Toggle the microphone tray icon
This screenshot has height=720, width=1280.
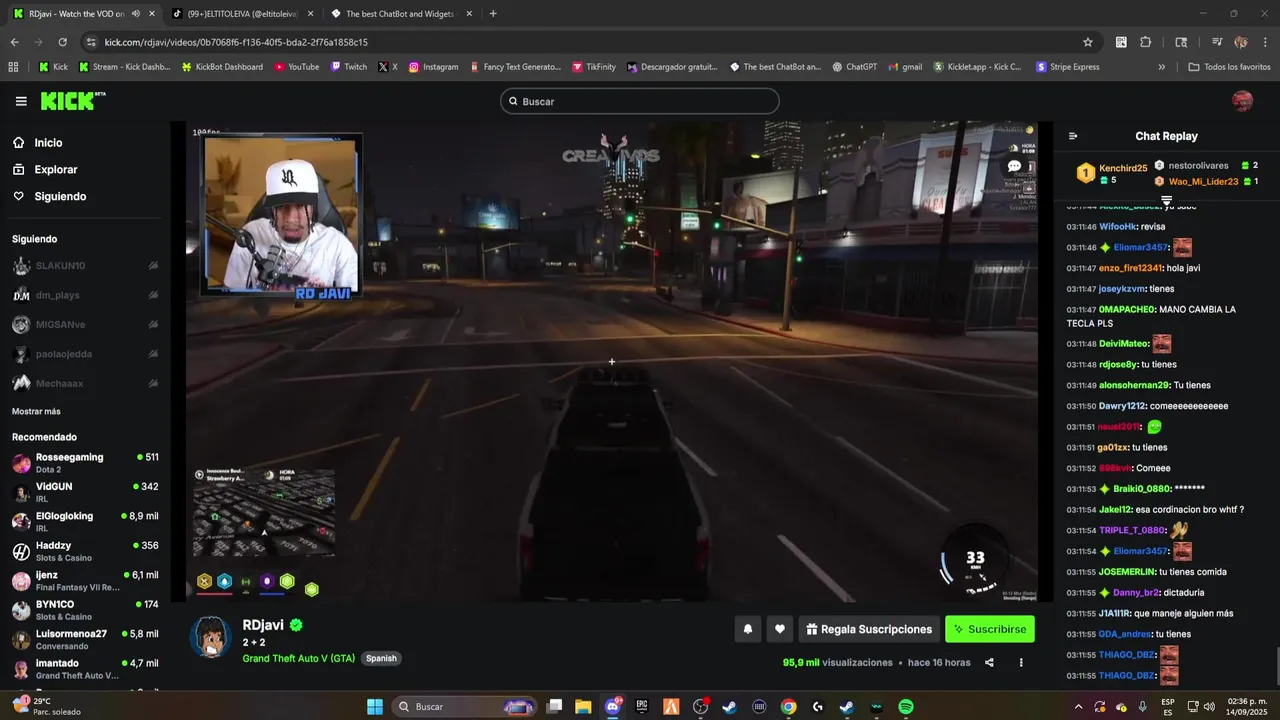pos(1142,707)
